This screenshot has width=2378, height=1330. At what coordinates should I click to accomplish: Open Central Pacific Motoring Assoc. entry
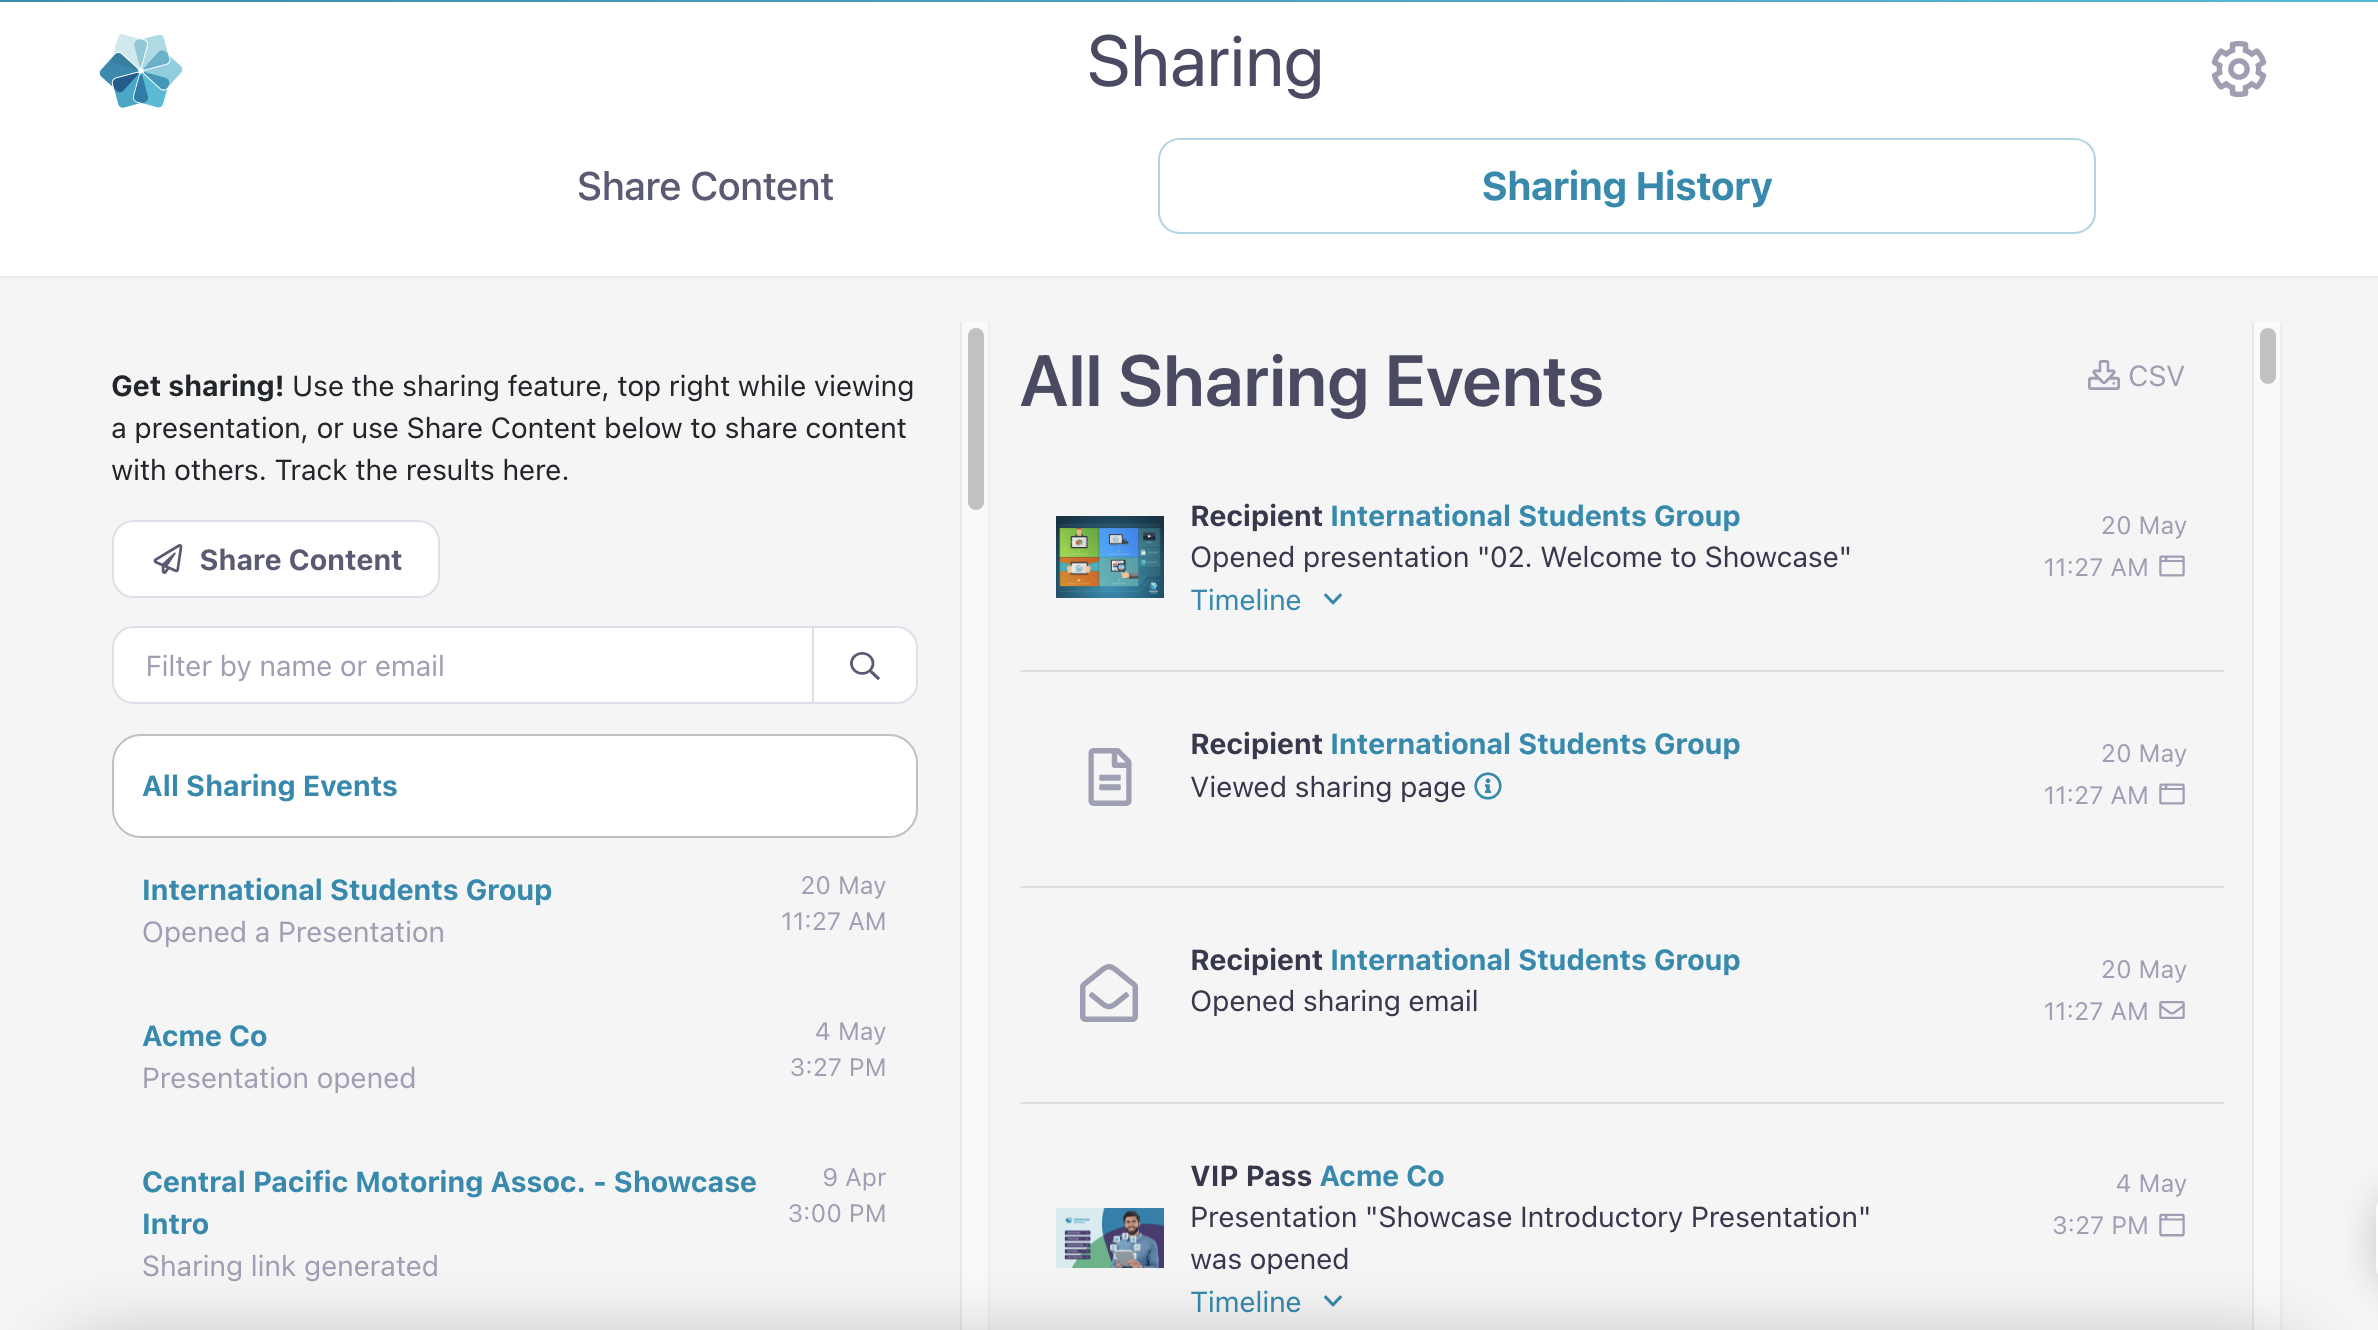pyautogui.click(x=448, y=1202)
